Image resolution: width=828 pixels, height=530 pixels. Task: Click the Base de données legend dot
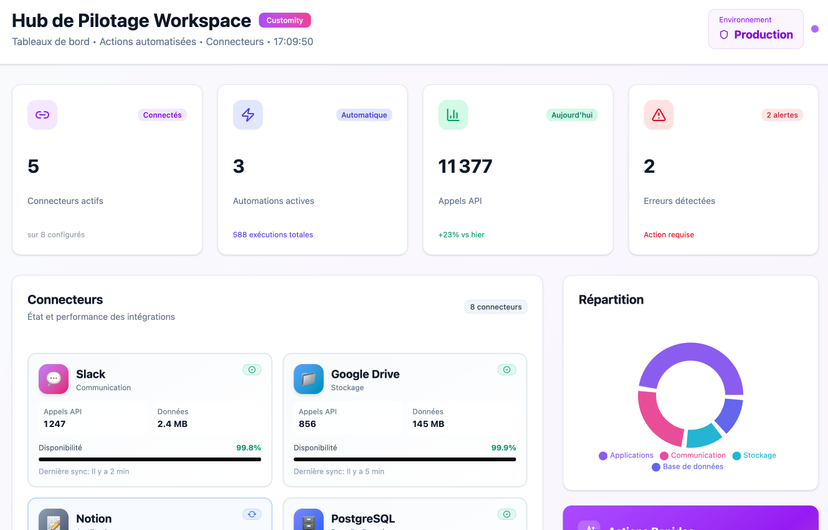(656, 467)
